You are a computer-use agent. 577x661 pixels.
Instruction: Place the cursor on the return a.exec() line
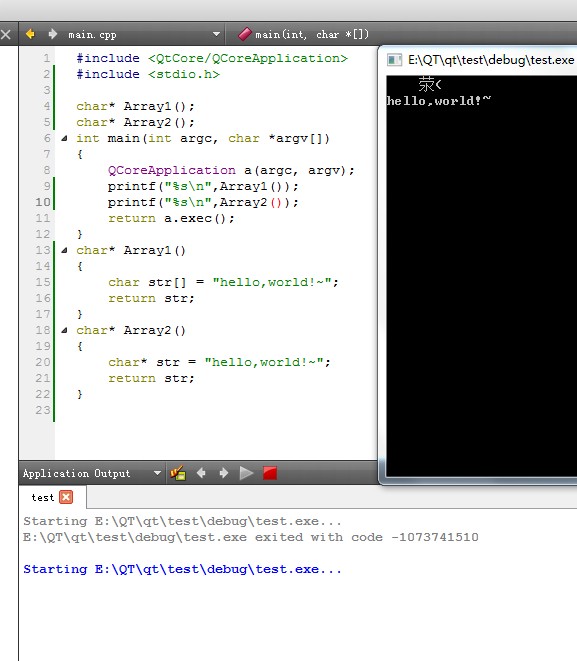(x=171, y=218)
